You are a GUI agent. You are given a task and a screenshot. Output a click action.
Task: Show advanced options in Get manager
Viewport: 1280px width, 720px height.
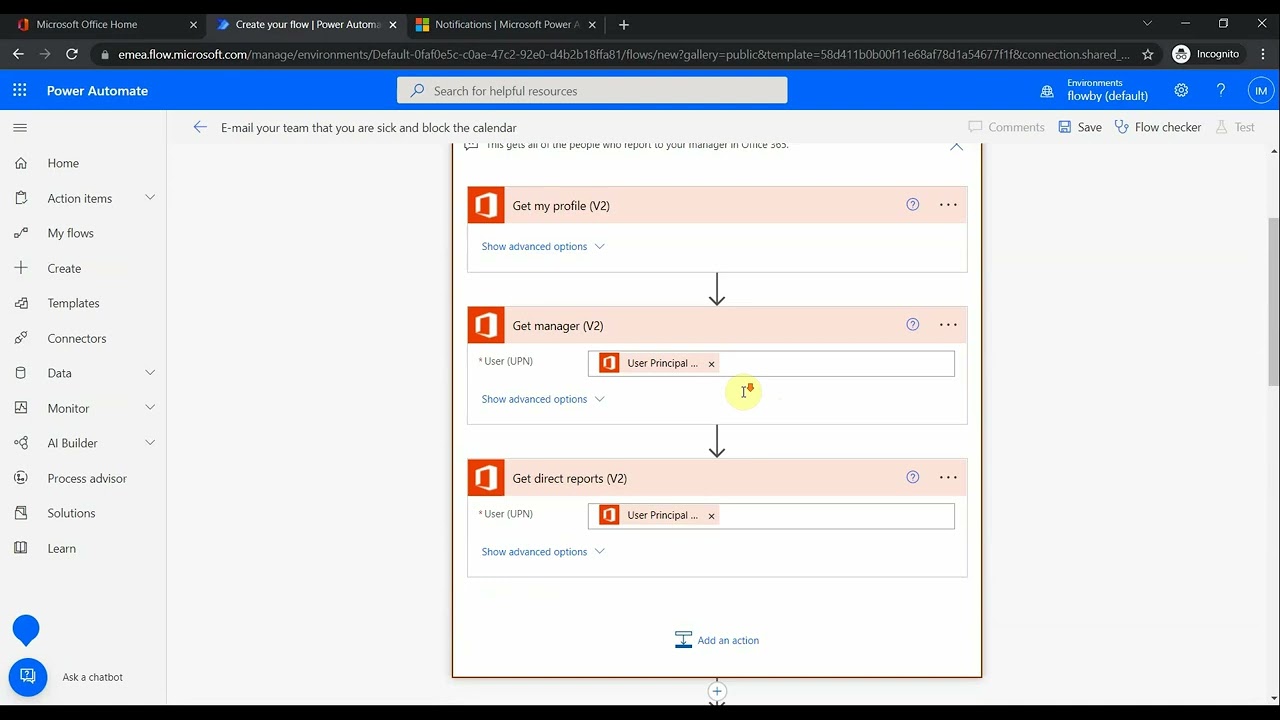tap(543, 399)
